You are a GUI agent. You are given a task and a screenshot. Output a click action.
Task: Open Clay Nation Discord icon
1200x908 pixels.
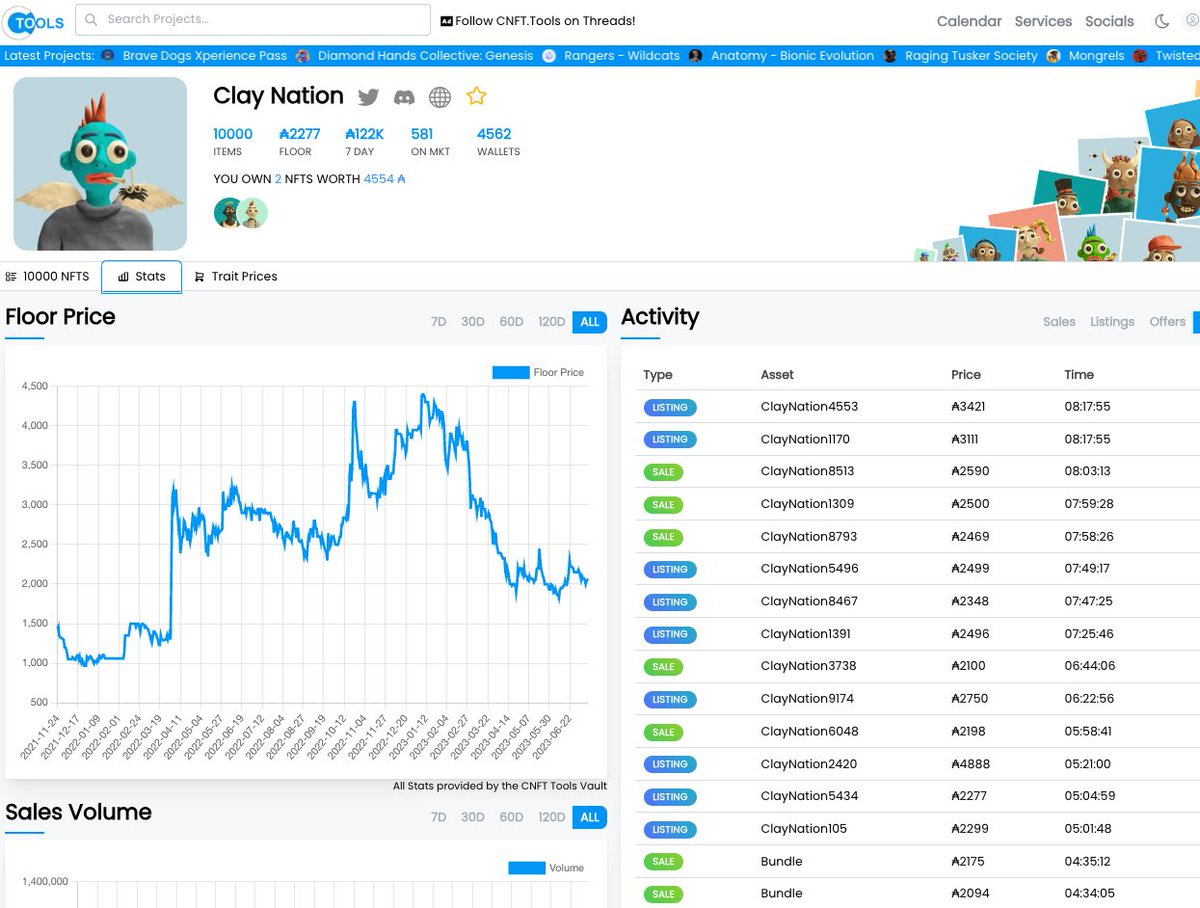click(404, 97)
